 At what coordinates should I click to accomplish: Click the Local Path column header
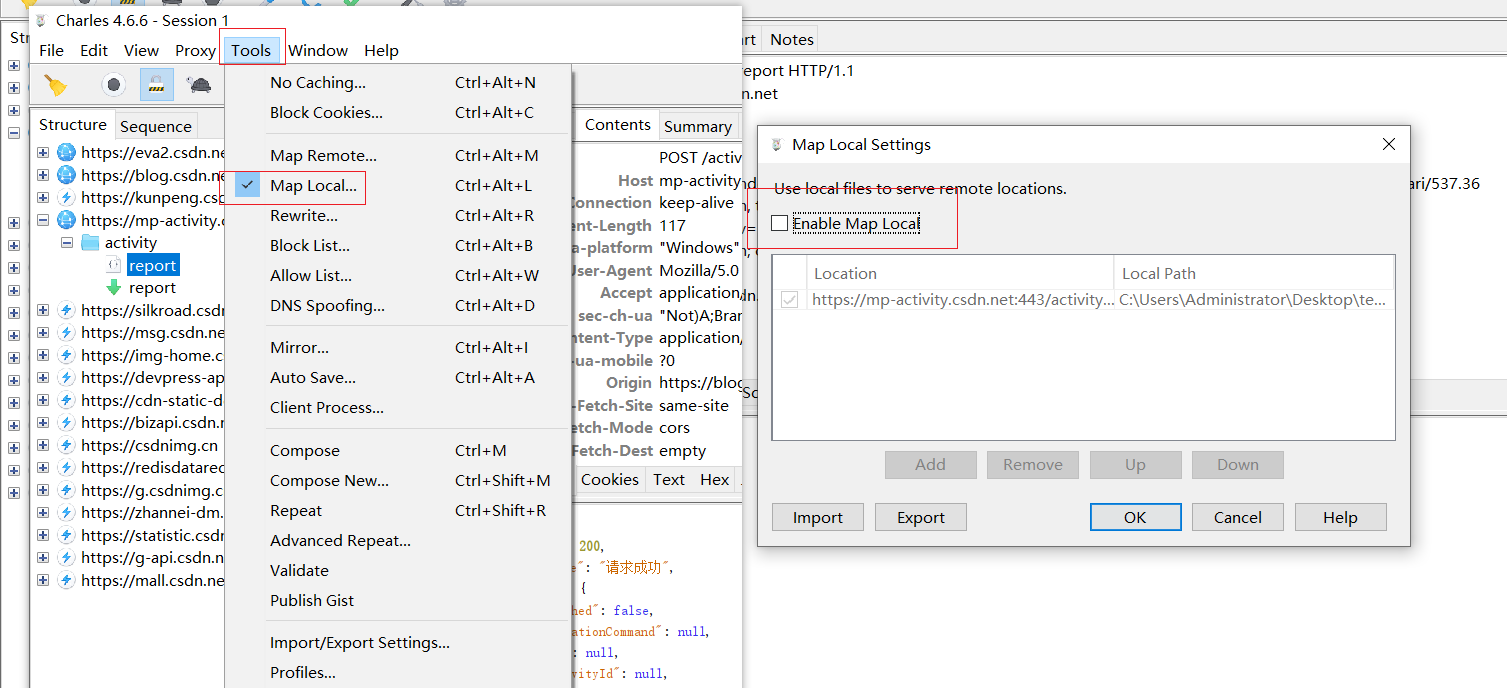(x=1254, y=273)
